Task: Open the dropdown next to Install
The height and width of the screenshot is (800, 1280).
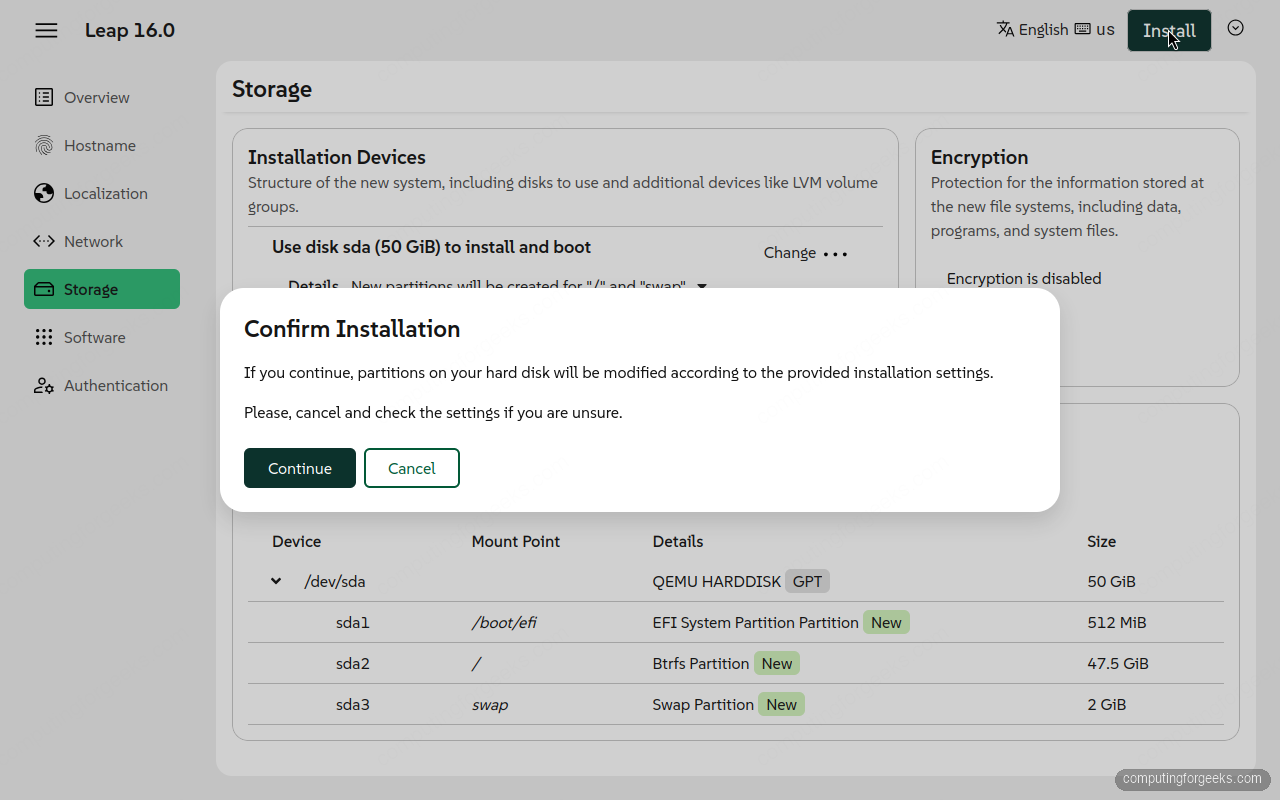Action: [1236, 28]
